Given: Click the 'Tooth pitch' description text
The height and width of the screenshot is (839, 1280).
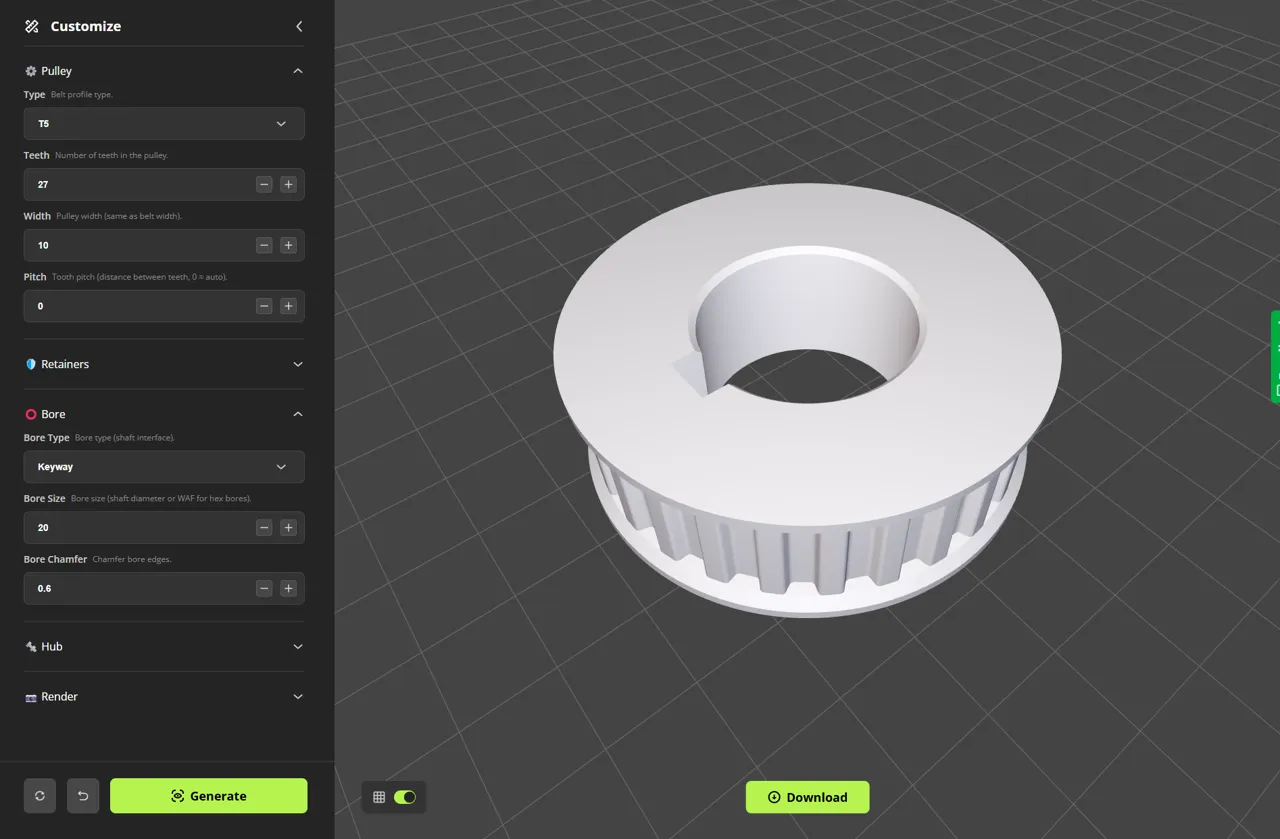Looking at the screenshot, I should pos(140,277).
